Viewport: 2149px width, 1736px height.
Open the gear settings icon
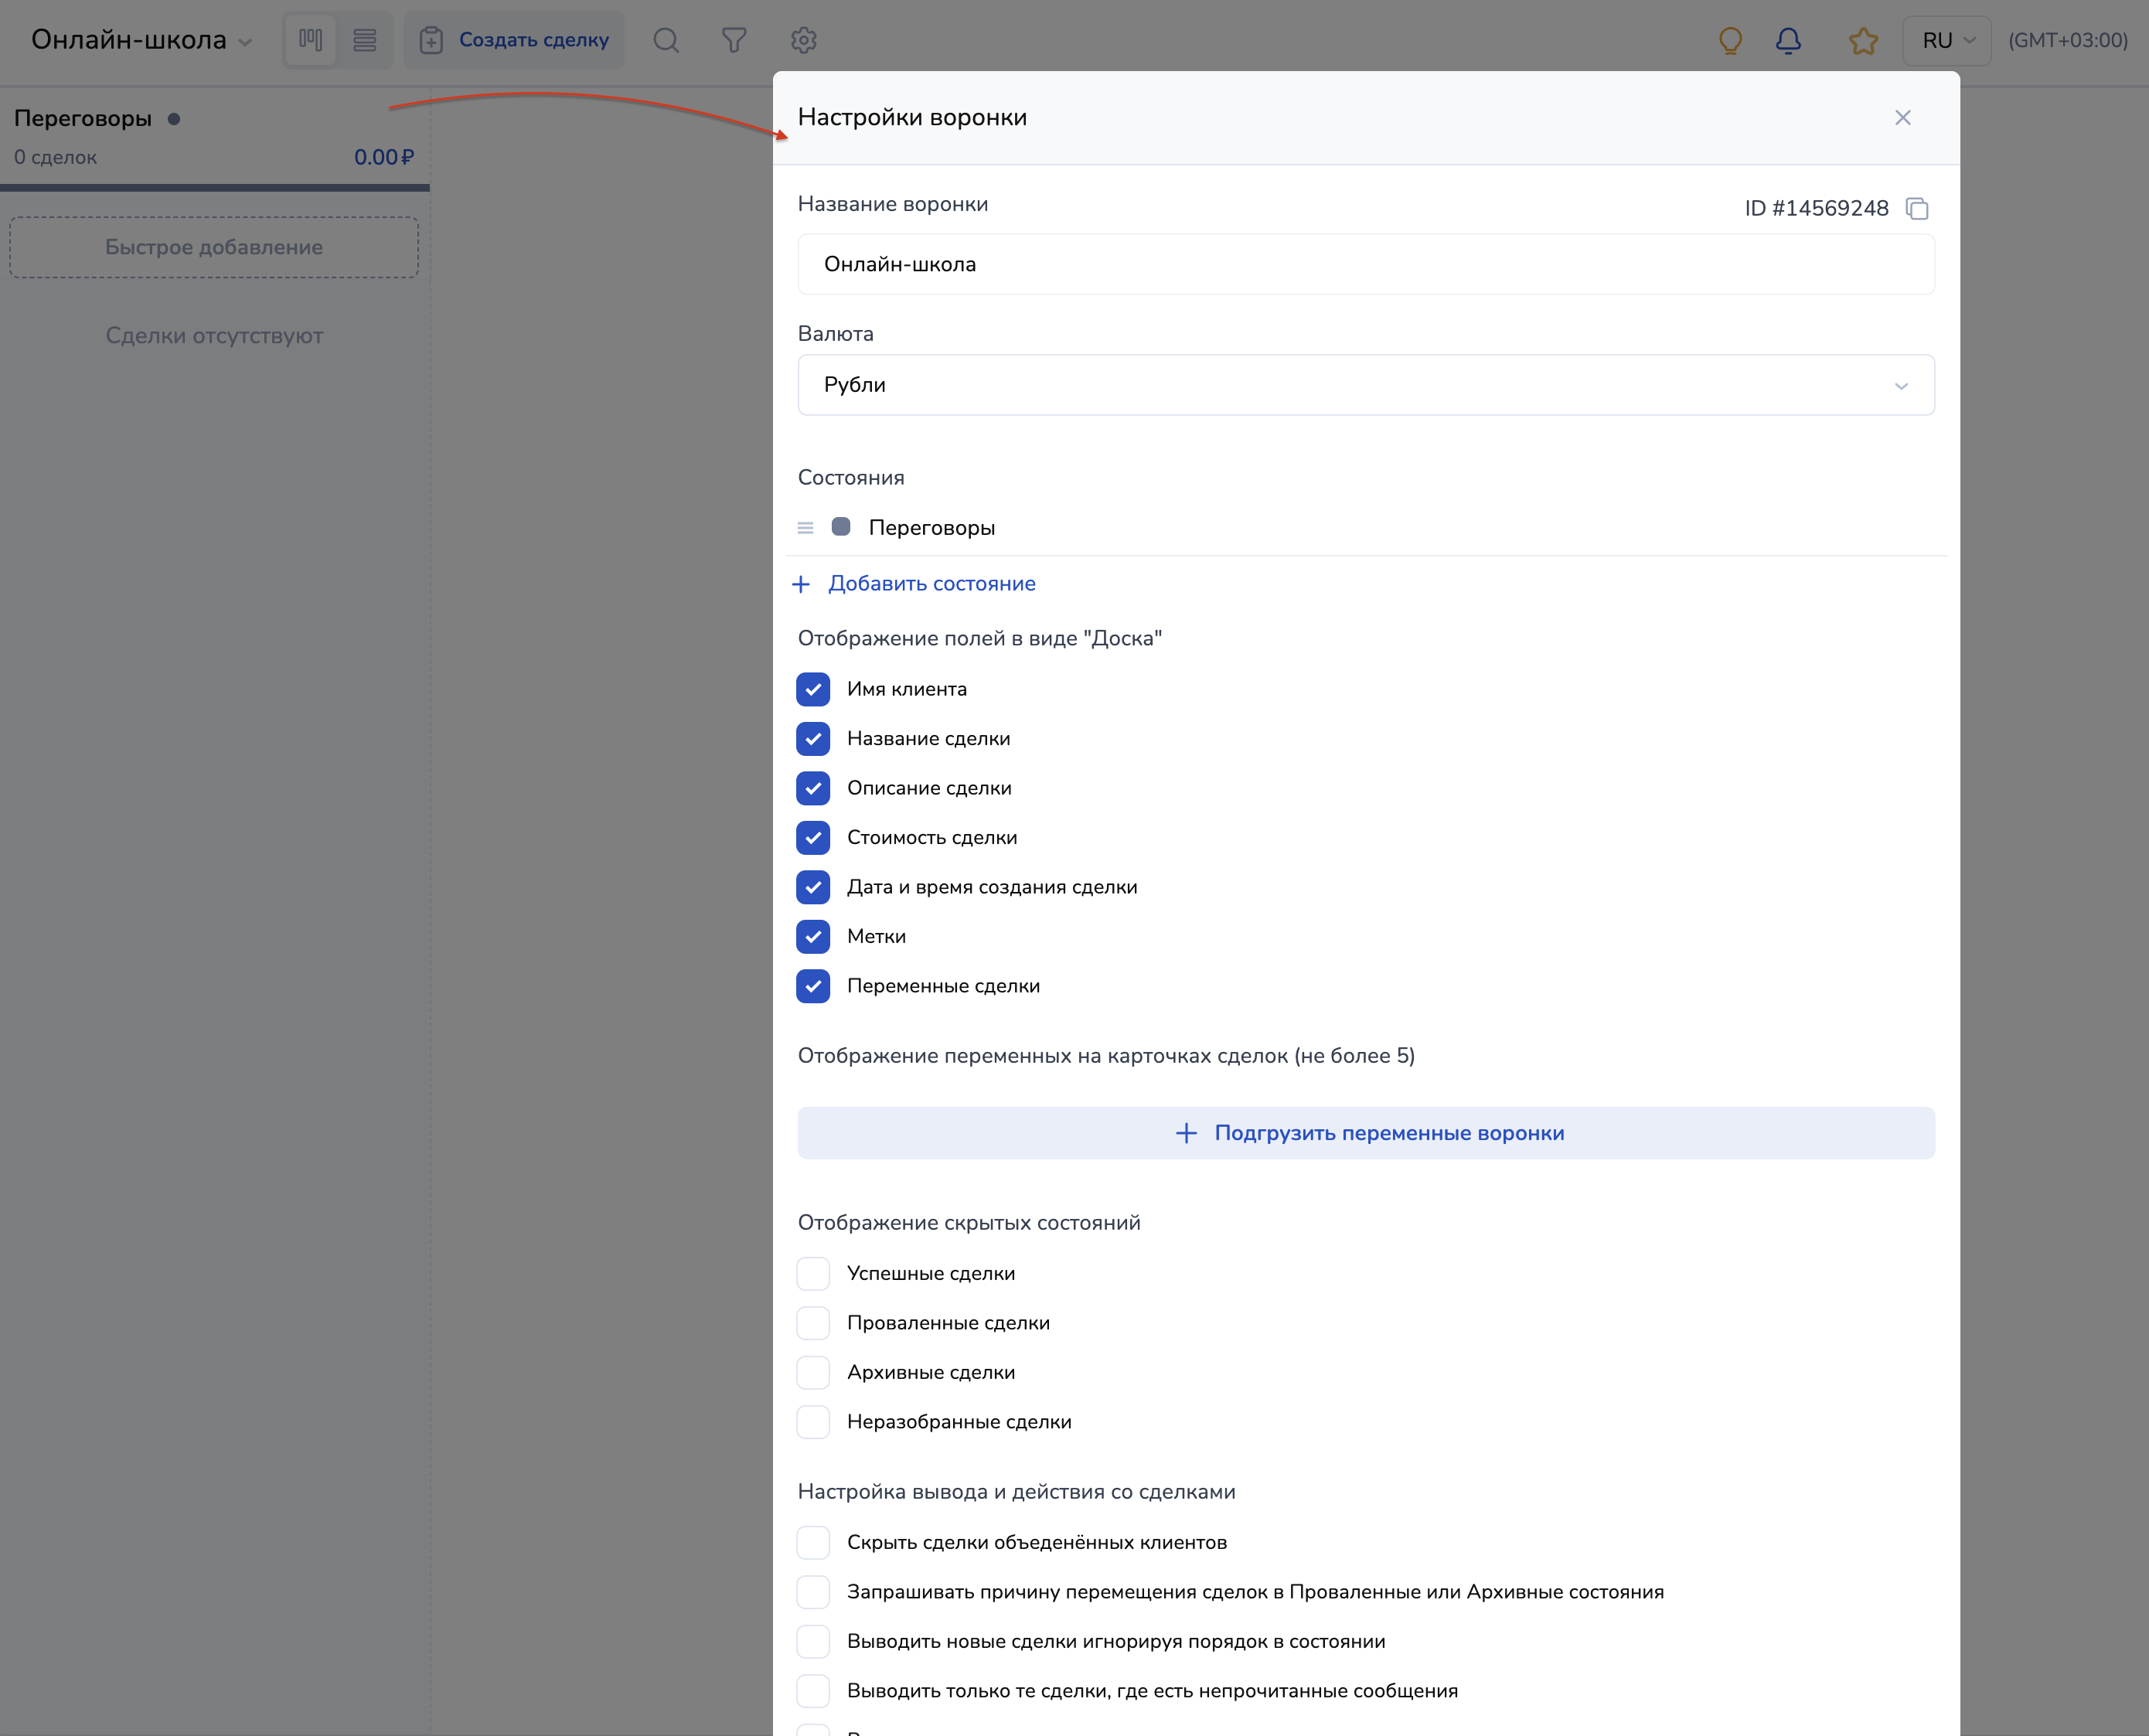pos(804,40)
